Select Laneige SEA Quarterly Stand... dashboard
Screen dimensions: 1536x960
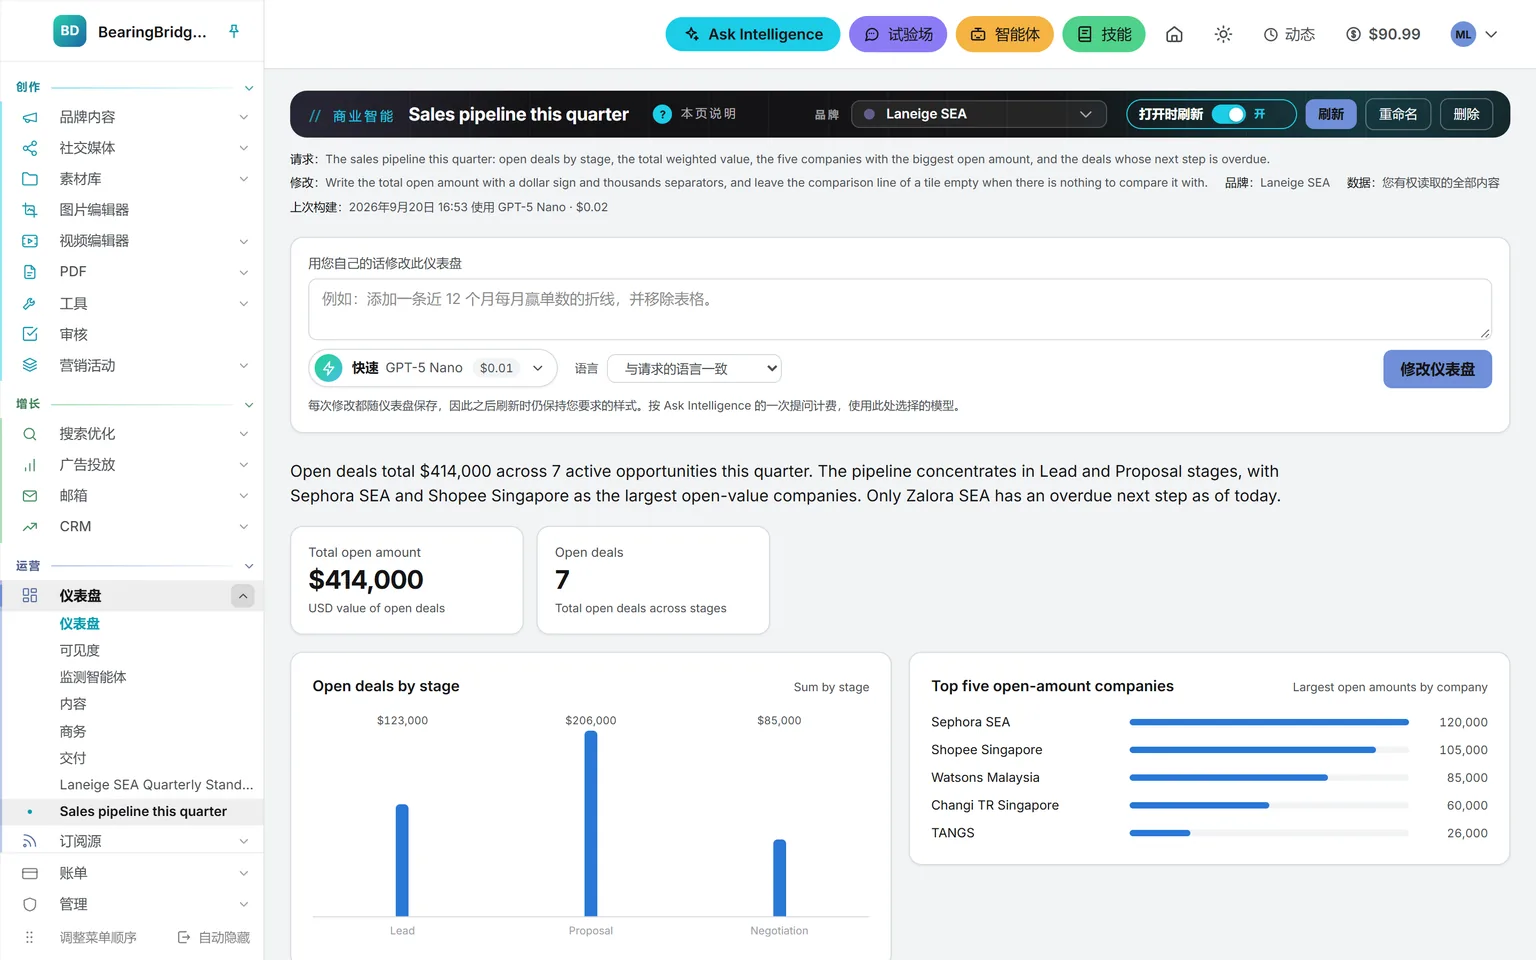(x=156, y=785)
